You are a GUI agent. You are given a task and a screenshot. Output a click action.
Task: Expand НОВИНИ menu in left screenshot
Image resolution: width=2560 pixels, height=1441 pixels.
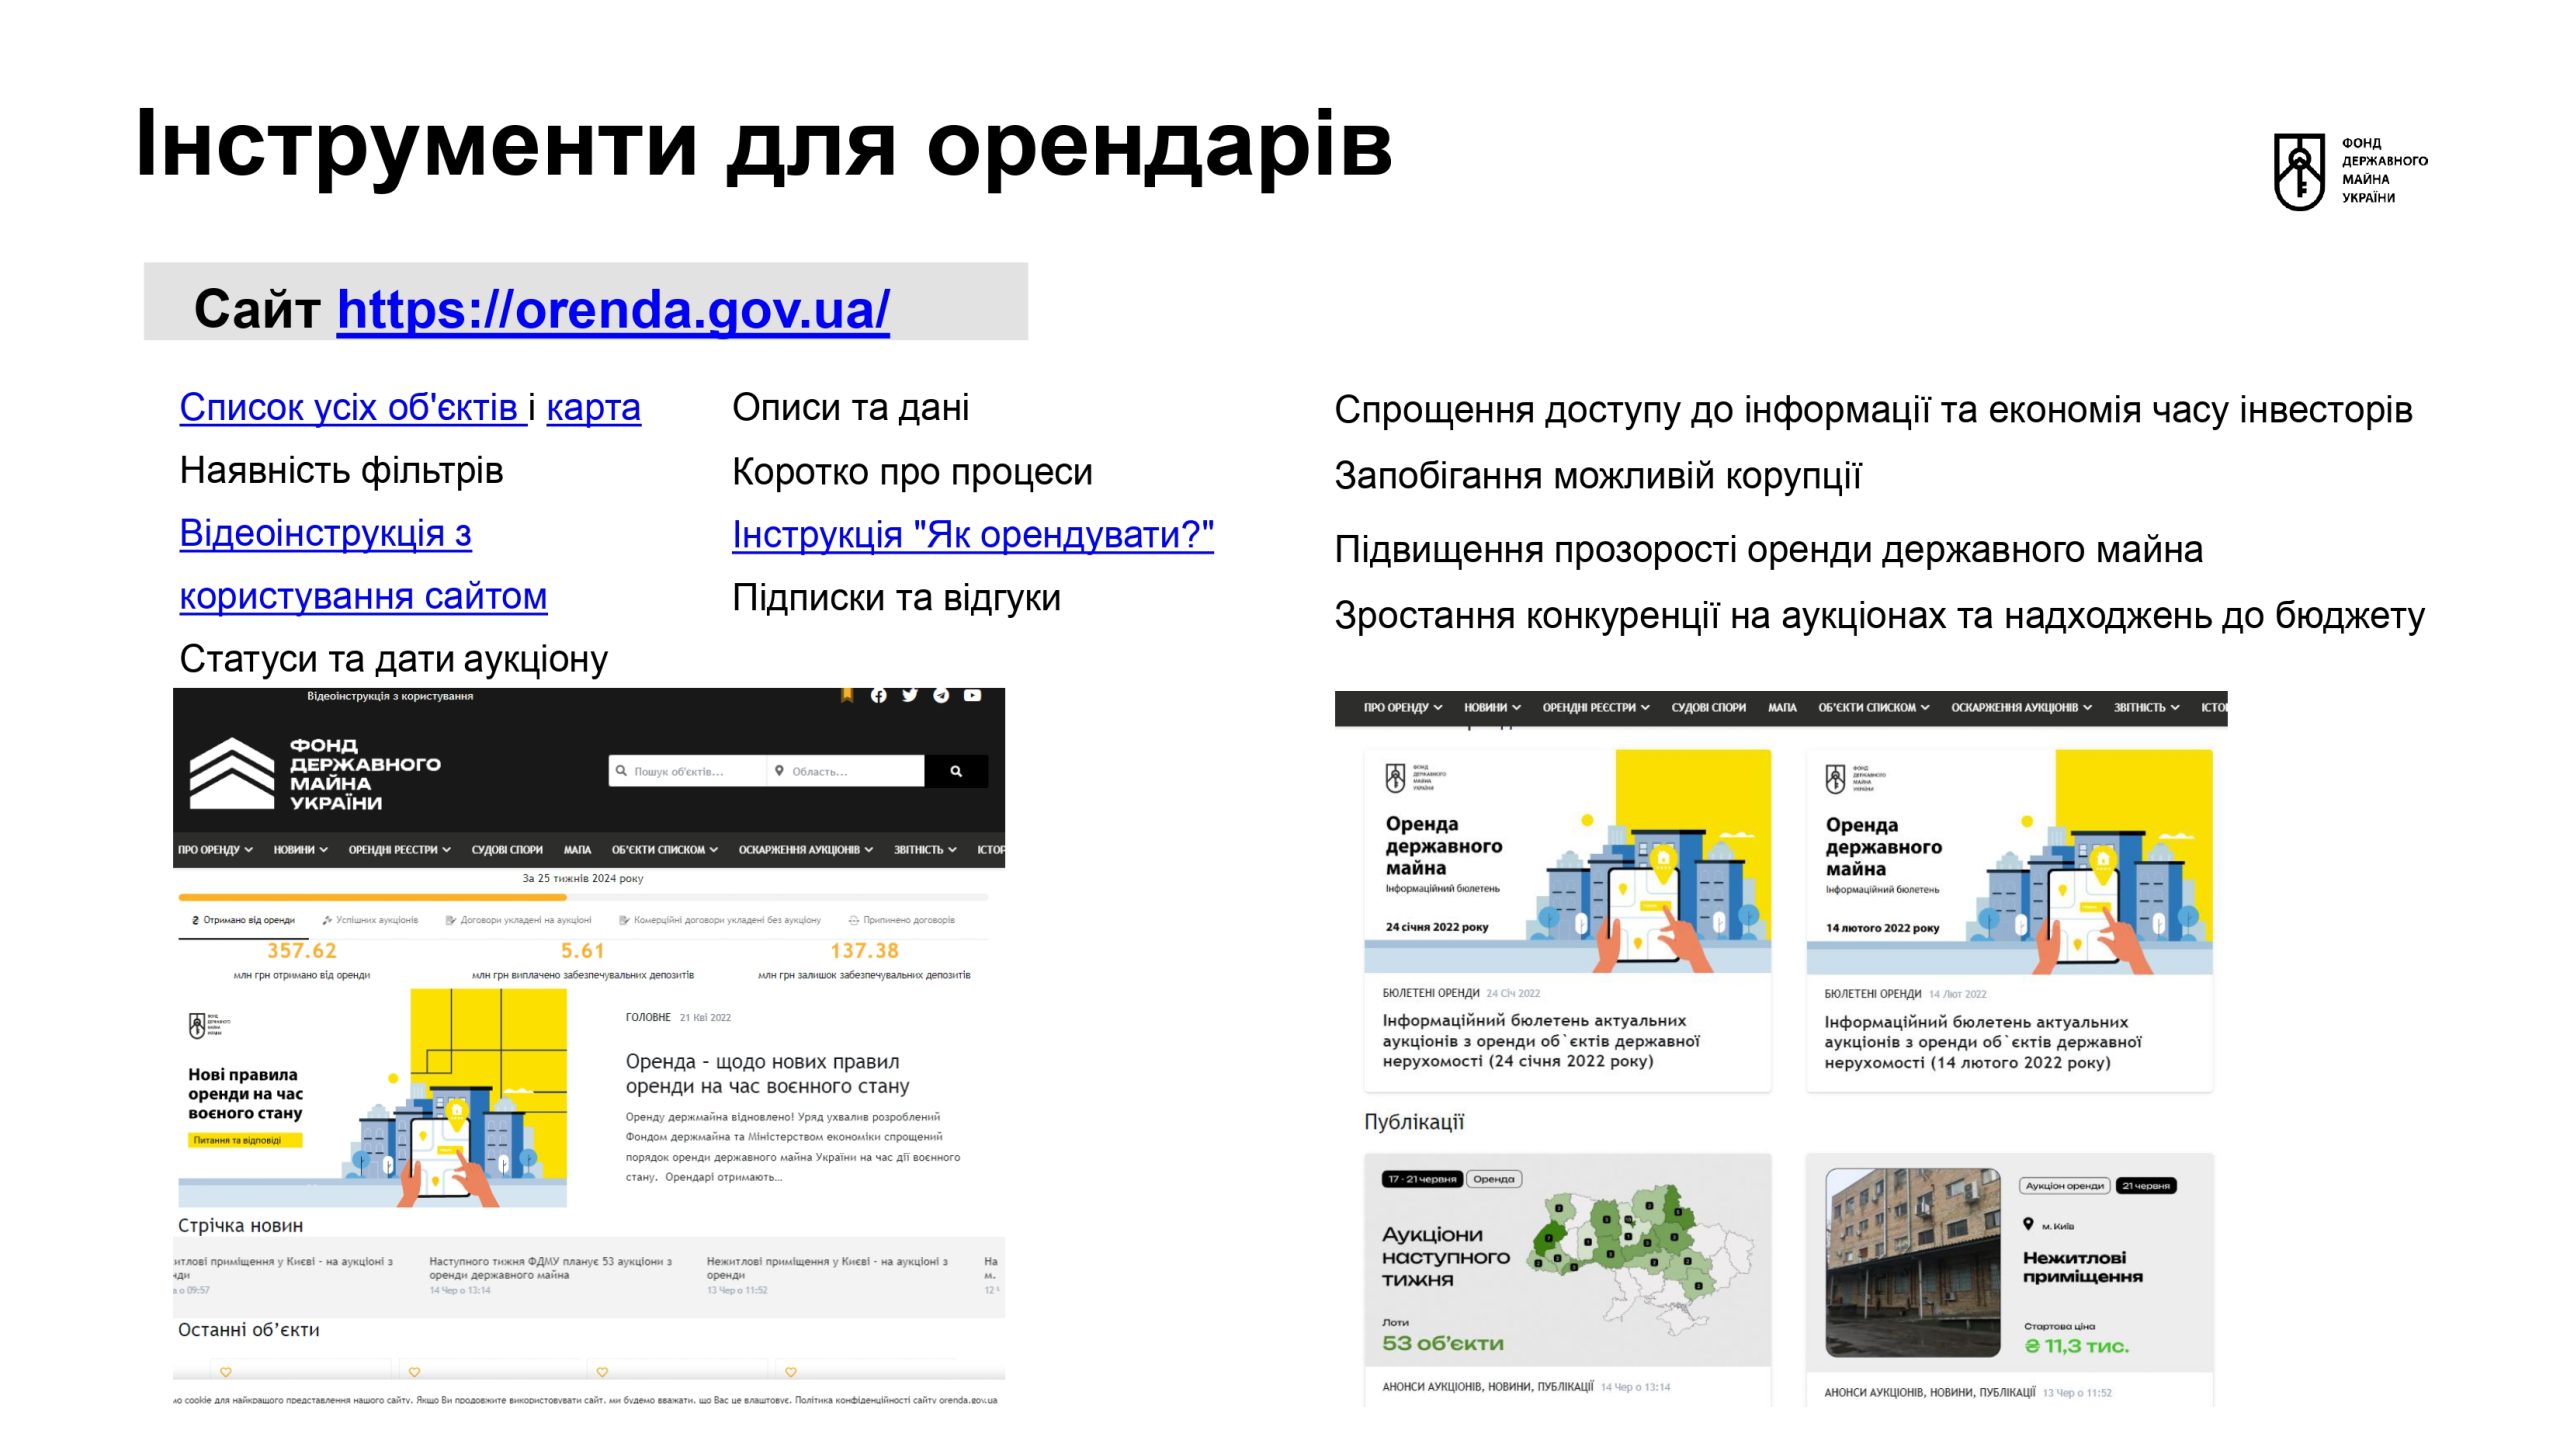click(300, 850)
